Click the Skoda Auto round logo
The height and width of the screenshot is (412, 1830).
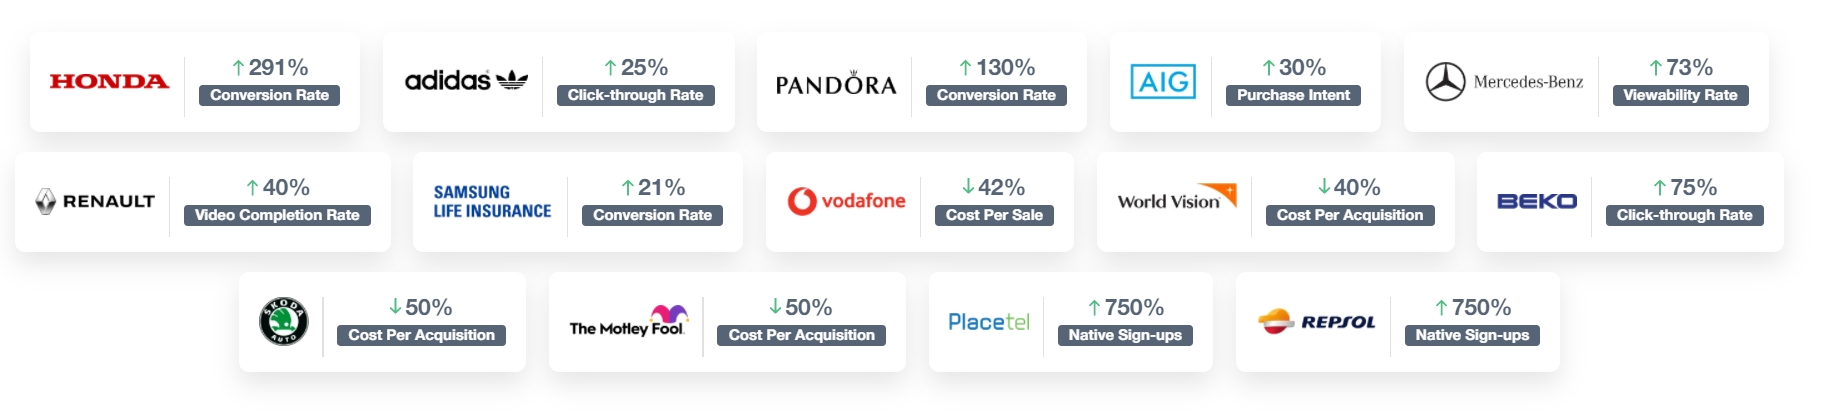tap(284, 322)
